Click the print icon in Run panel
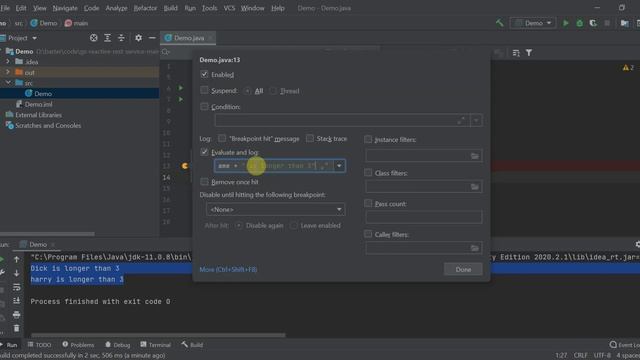This screenshot has height=360, width=640. (x=16, y=315)
